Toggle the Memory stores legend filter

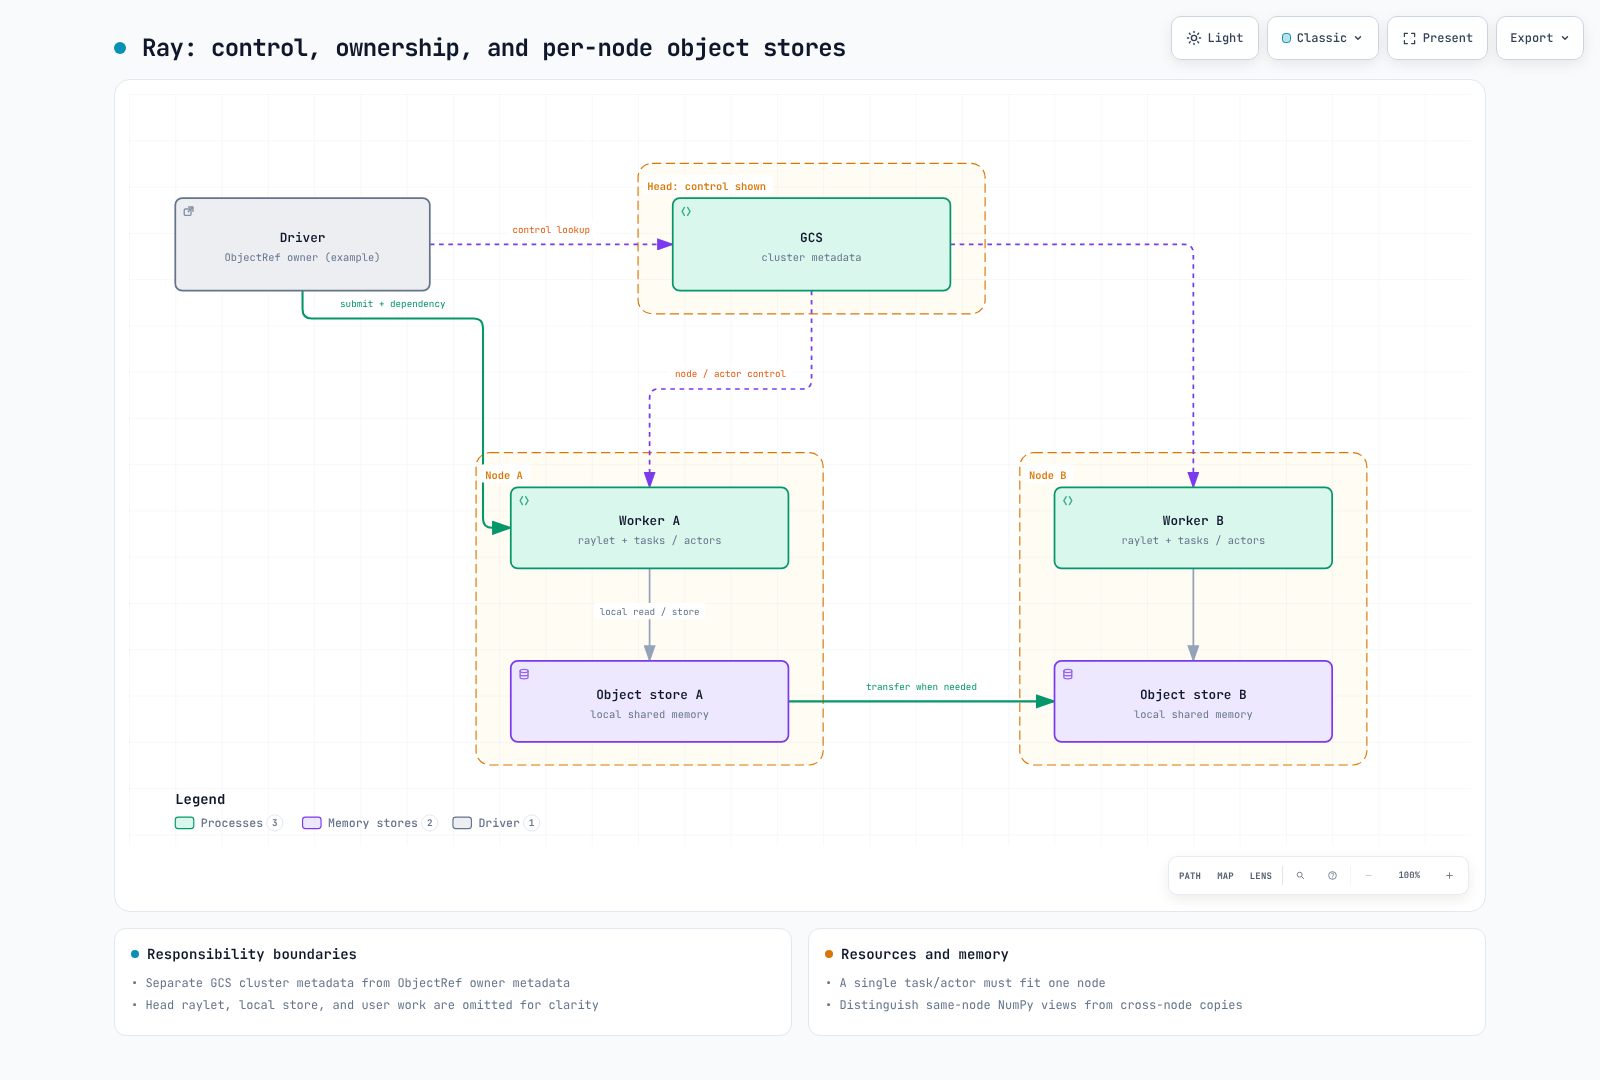(370, 823)
